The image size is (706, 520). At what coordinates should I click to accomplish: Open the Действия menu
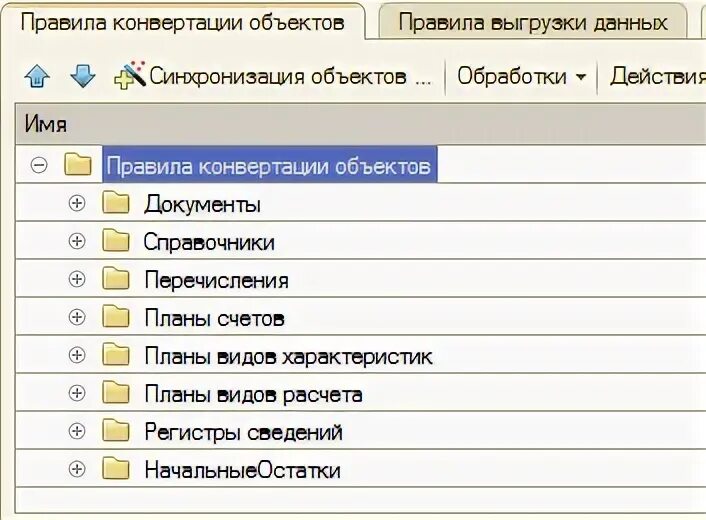[x=658, y=76]
